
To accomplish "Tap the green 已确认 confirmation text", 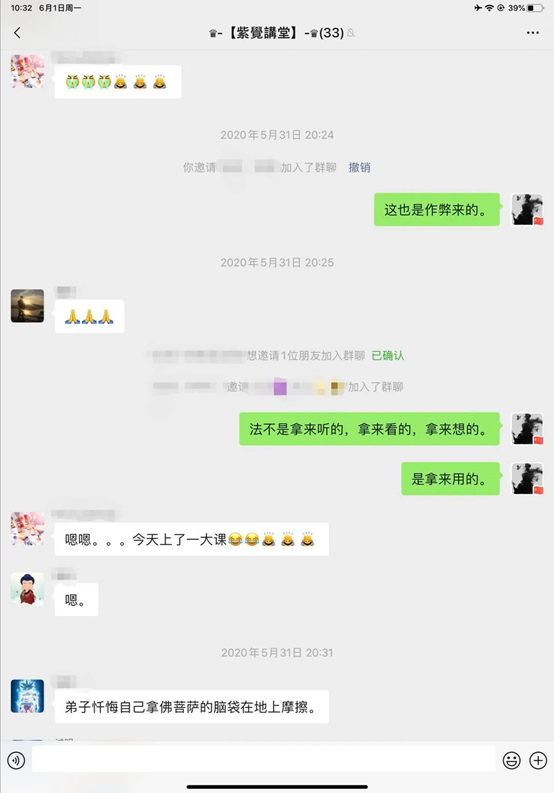I will [x=388, y=356].
